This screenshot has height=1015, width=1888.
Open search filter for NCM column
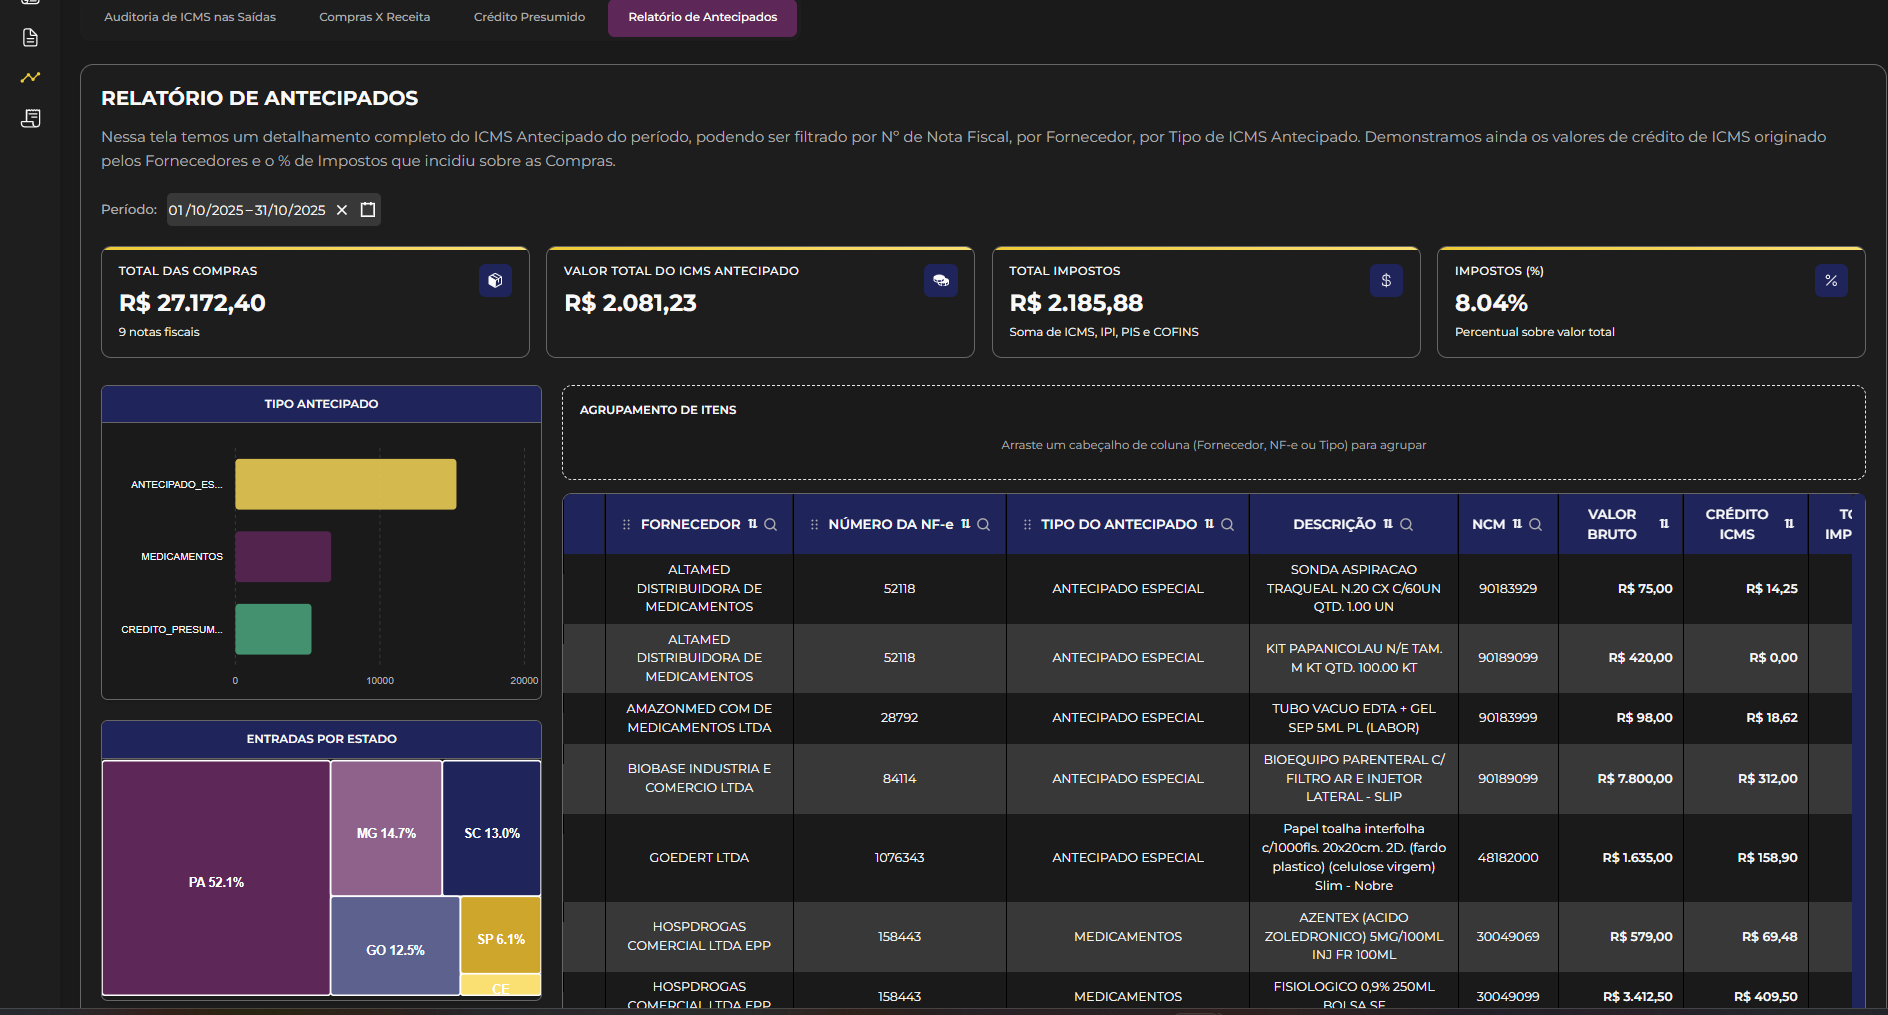coord(1535,525)
